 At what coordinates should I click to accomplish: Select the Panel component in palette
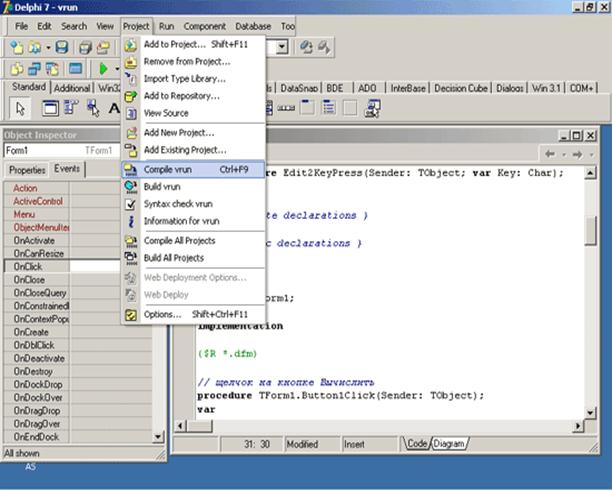point(350,108)
